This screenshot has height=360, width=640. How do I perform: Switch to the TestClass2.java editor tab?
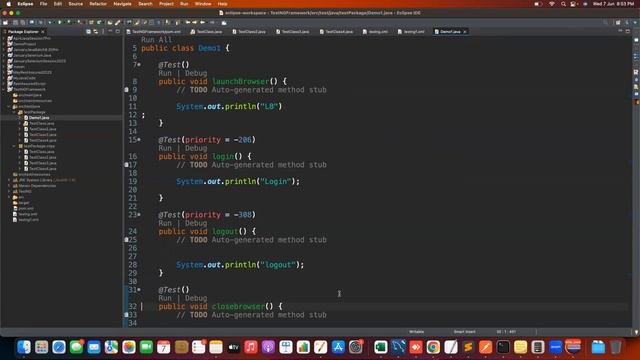coord(249,31)
